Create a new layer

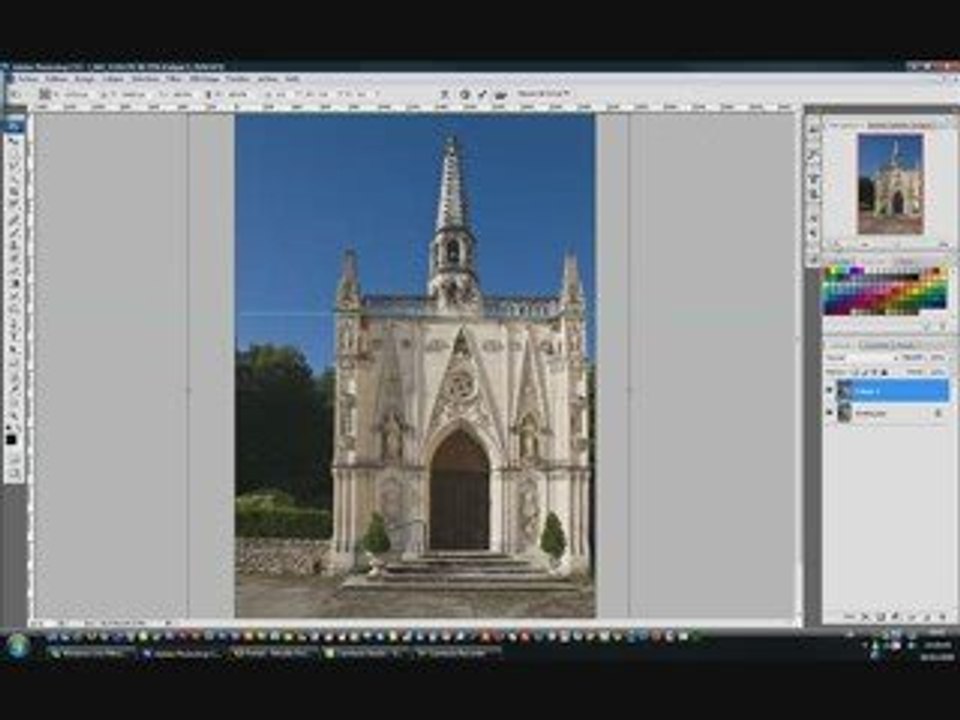tap(928, 617)
